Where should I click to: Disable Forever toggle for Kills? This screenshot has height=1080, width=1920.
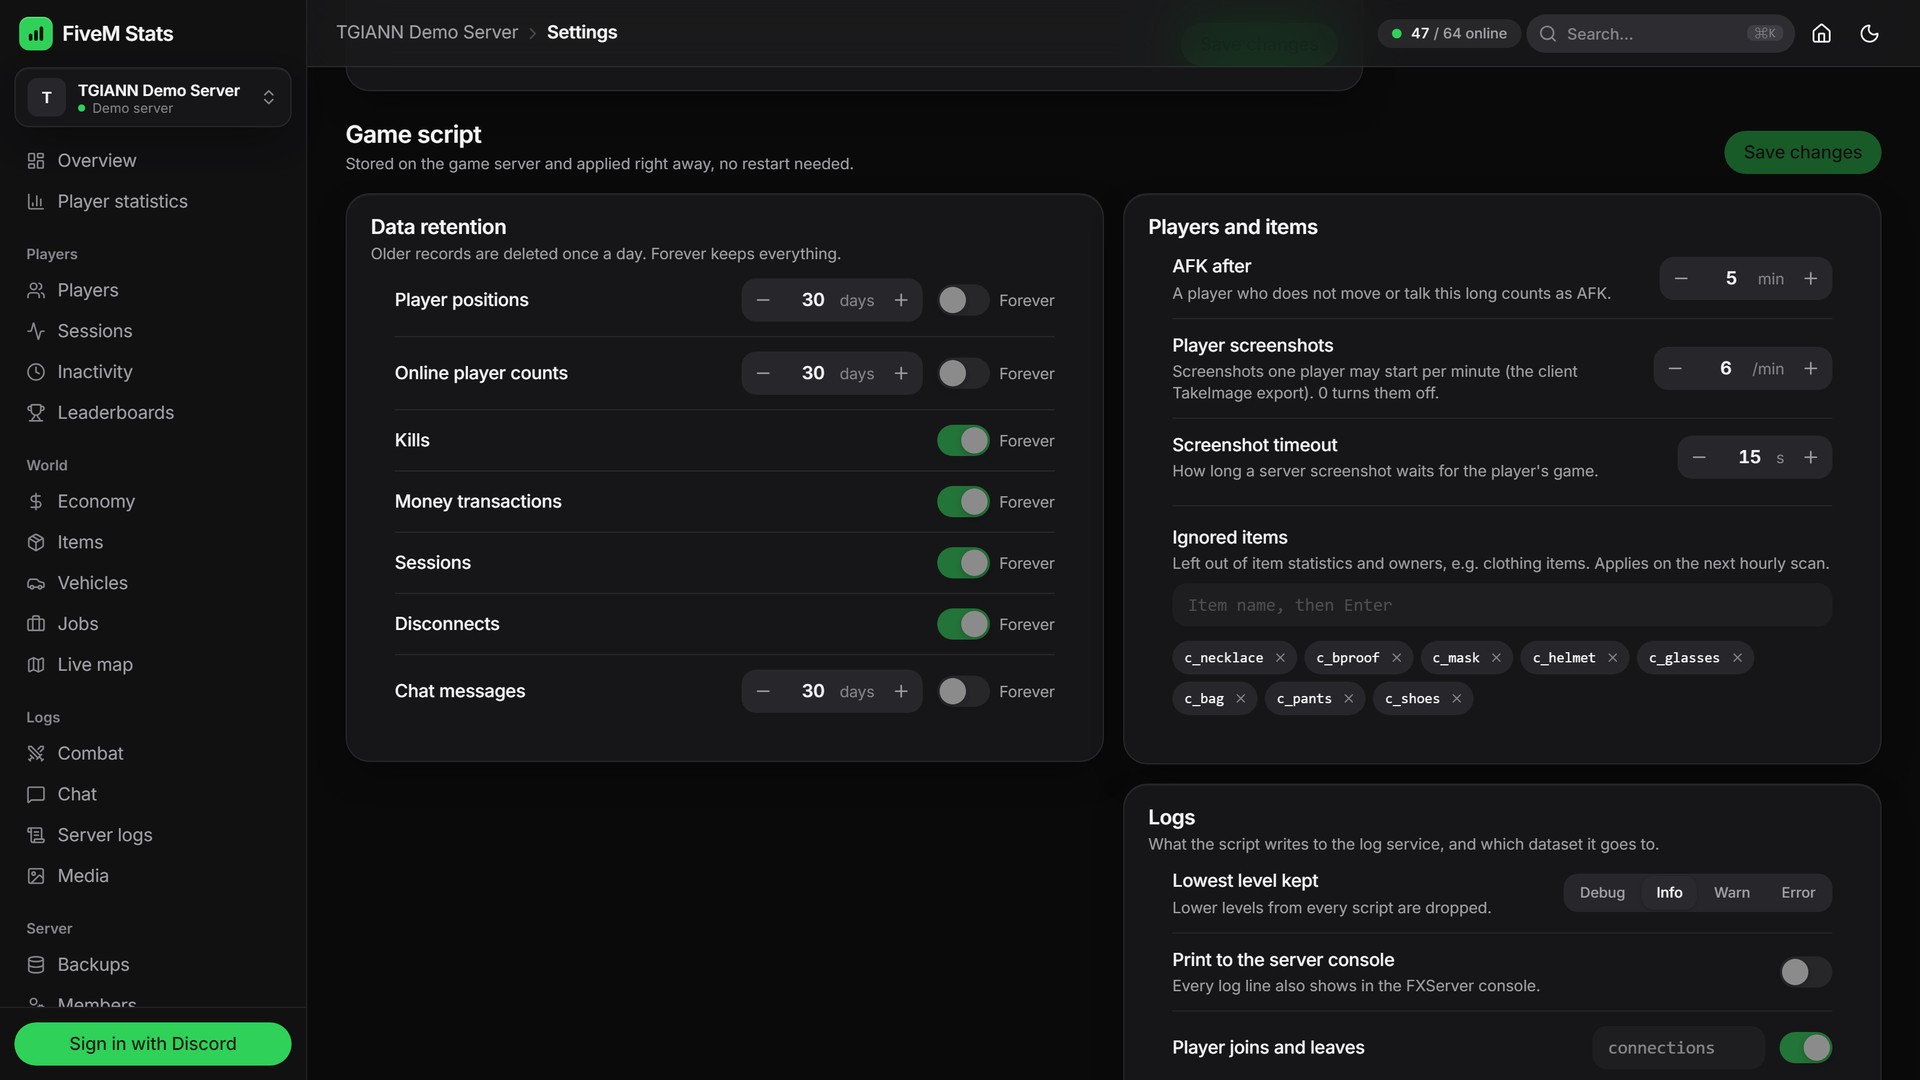click(963, 441)
